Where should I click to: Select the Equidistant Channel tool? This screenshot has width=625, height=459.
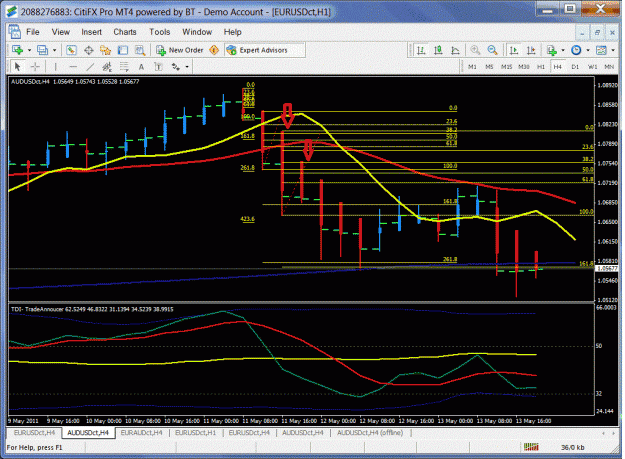[107, 67]
